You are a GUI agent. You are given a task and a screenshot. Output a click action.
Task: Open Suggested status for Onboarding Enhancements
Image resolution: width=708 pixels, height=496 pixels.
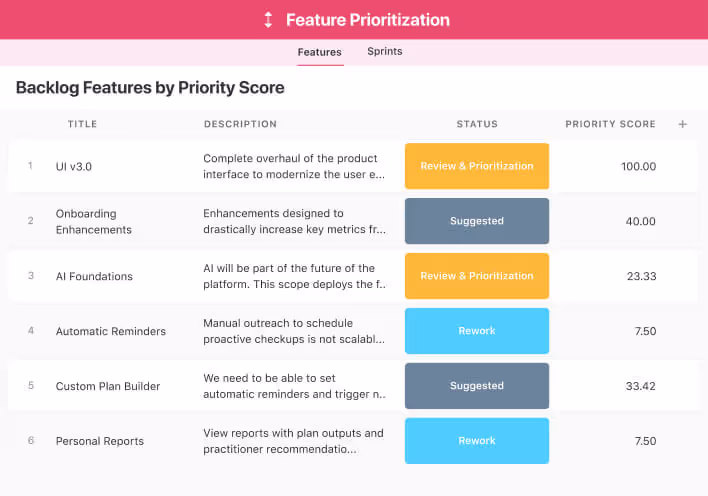(x=477, y=221)
